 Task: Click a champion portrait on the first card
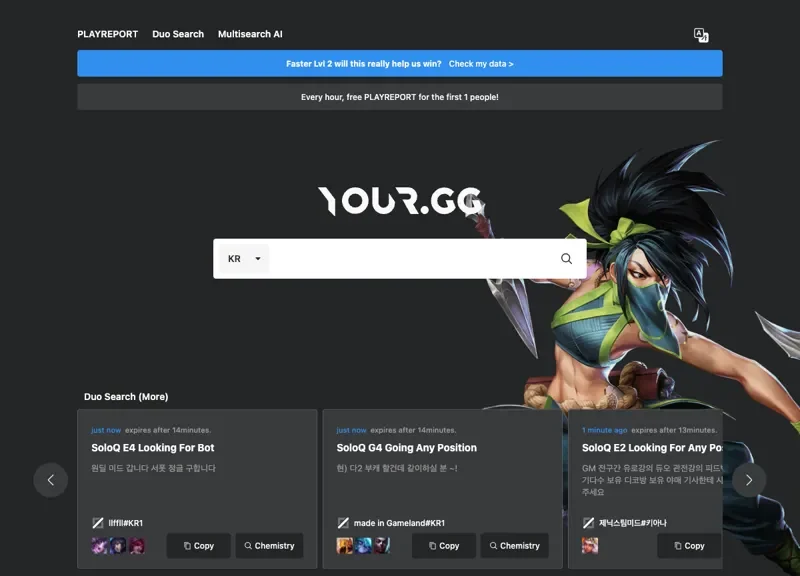(x=99, y=546)
